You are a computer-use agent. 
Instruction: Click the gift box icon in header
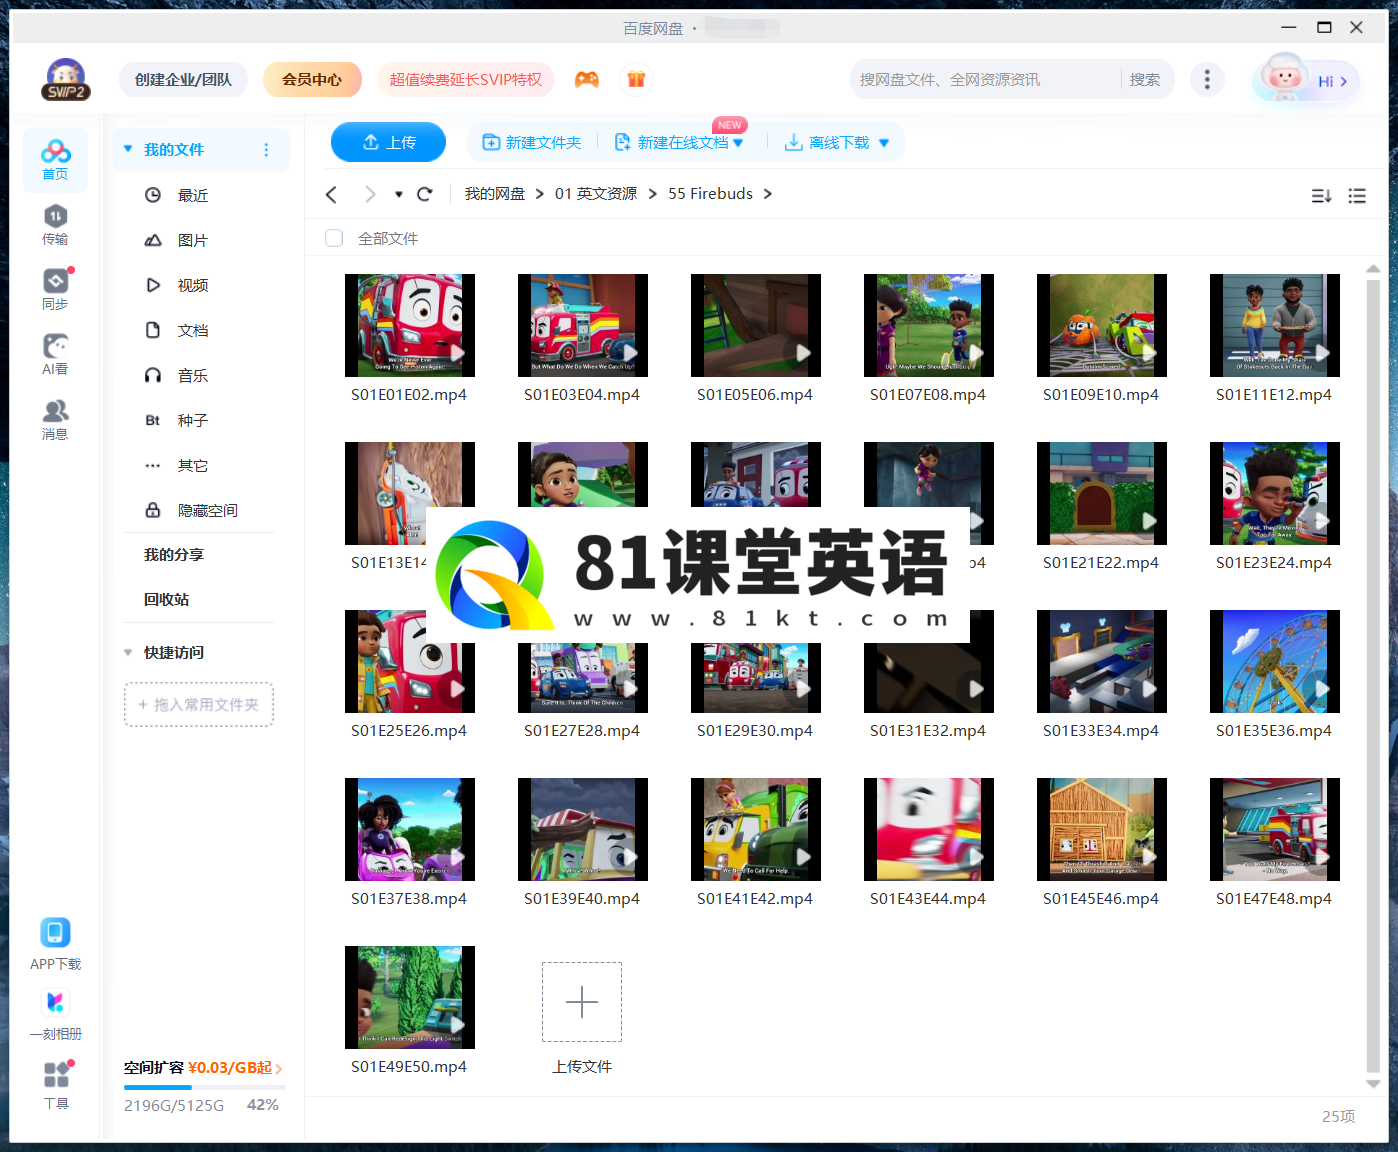tap(636, 80)
